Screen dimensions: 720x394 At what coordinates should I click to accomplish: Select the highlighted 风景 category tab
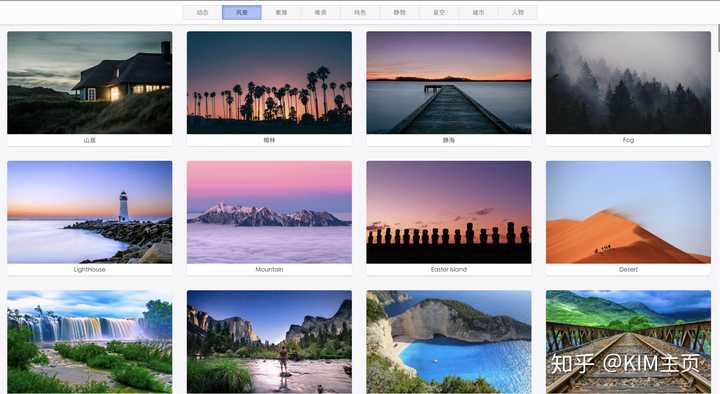pyautogui.click(x=242, y=12)
